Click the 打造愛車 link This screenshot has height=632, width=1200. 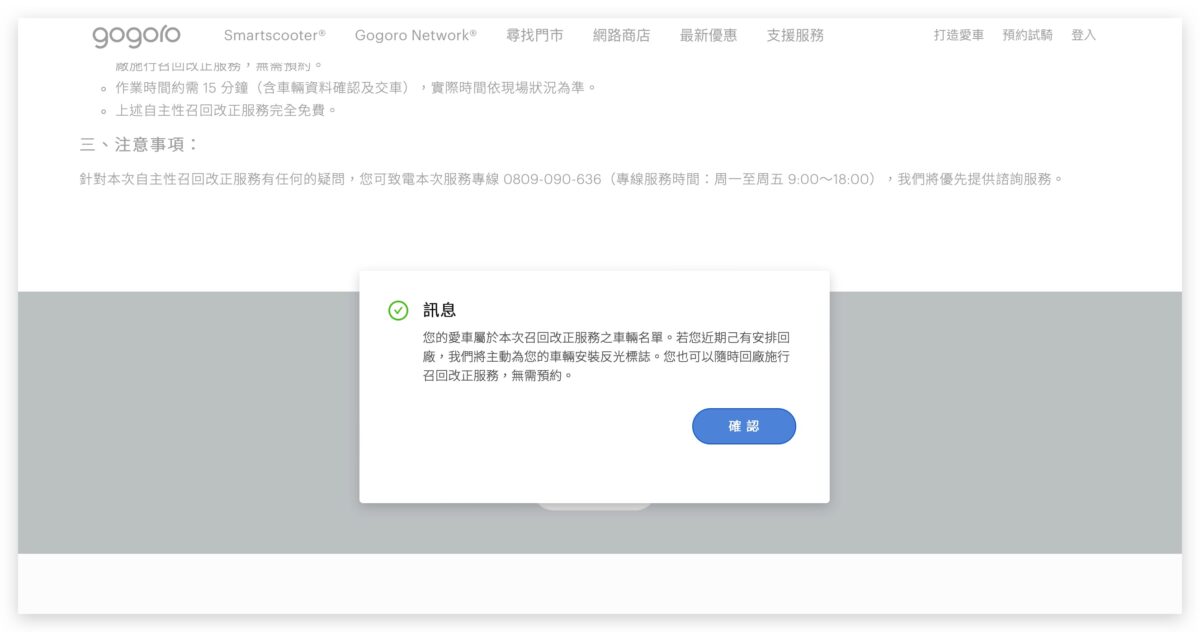tap(959, 35)
